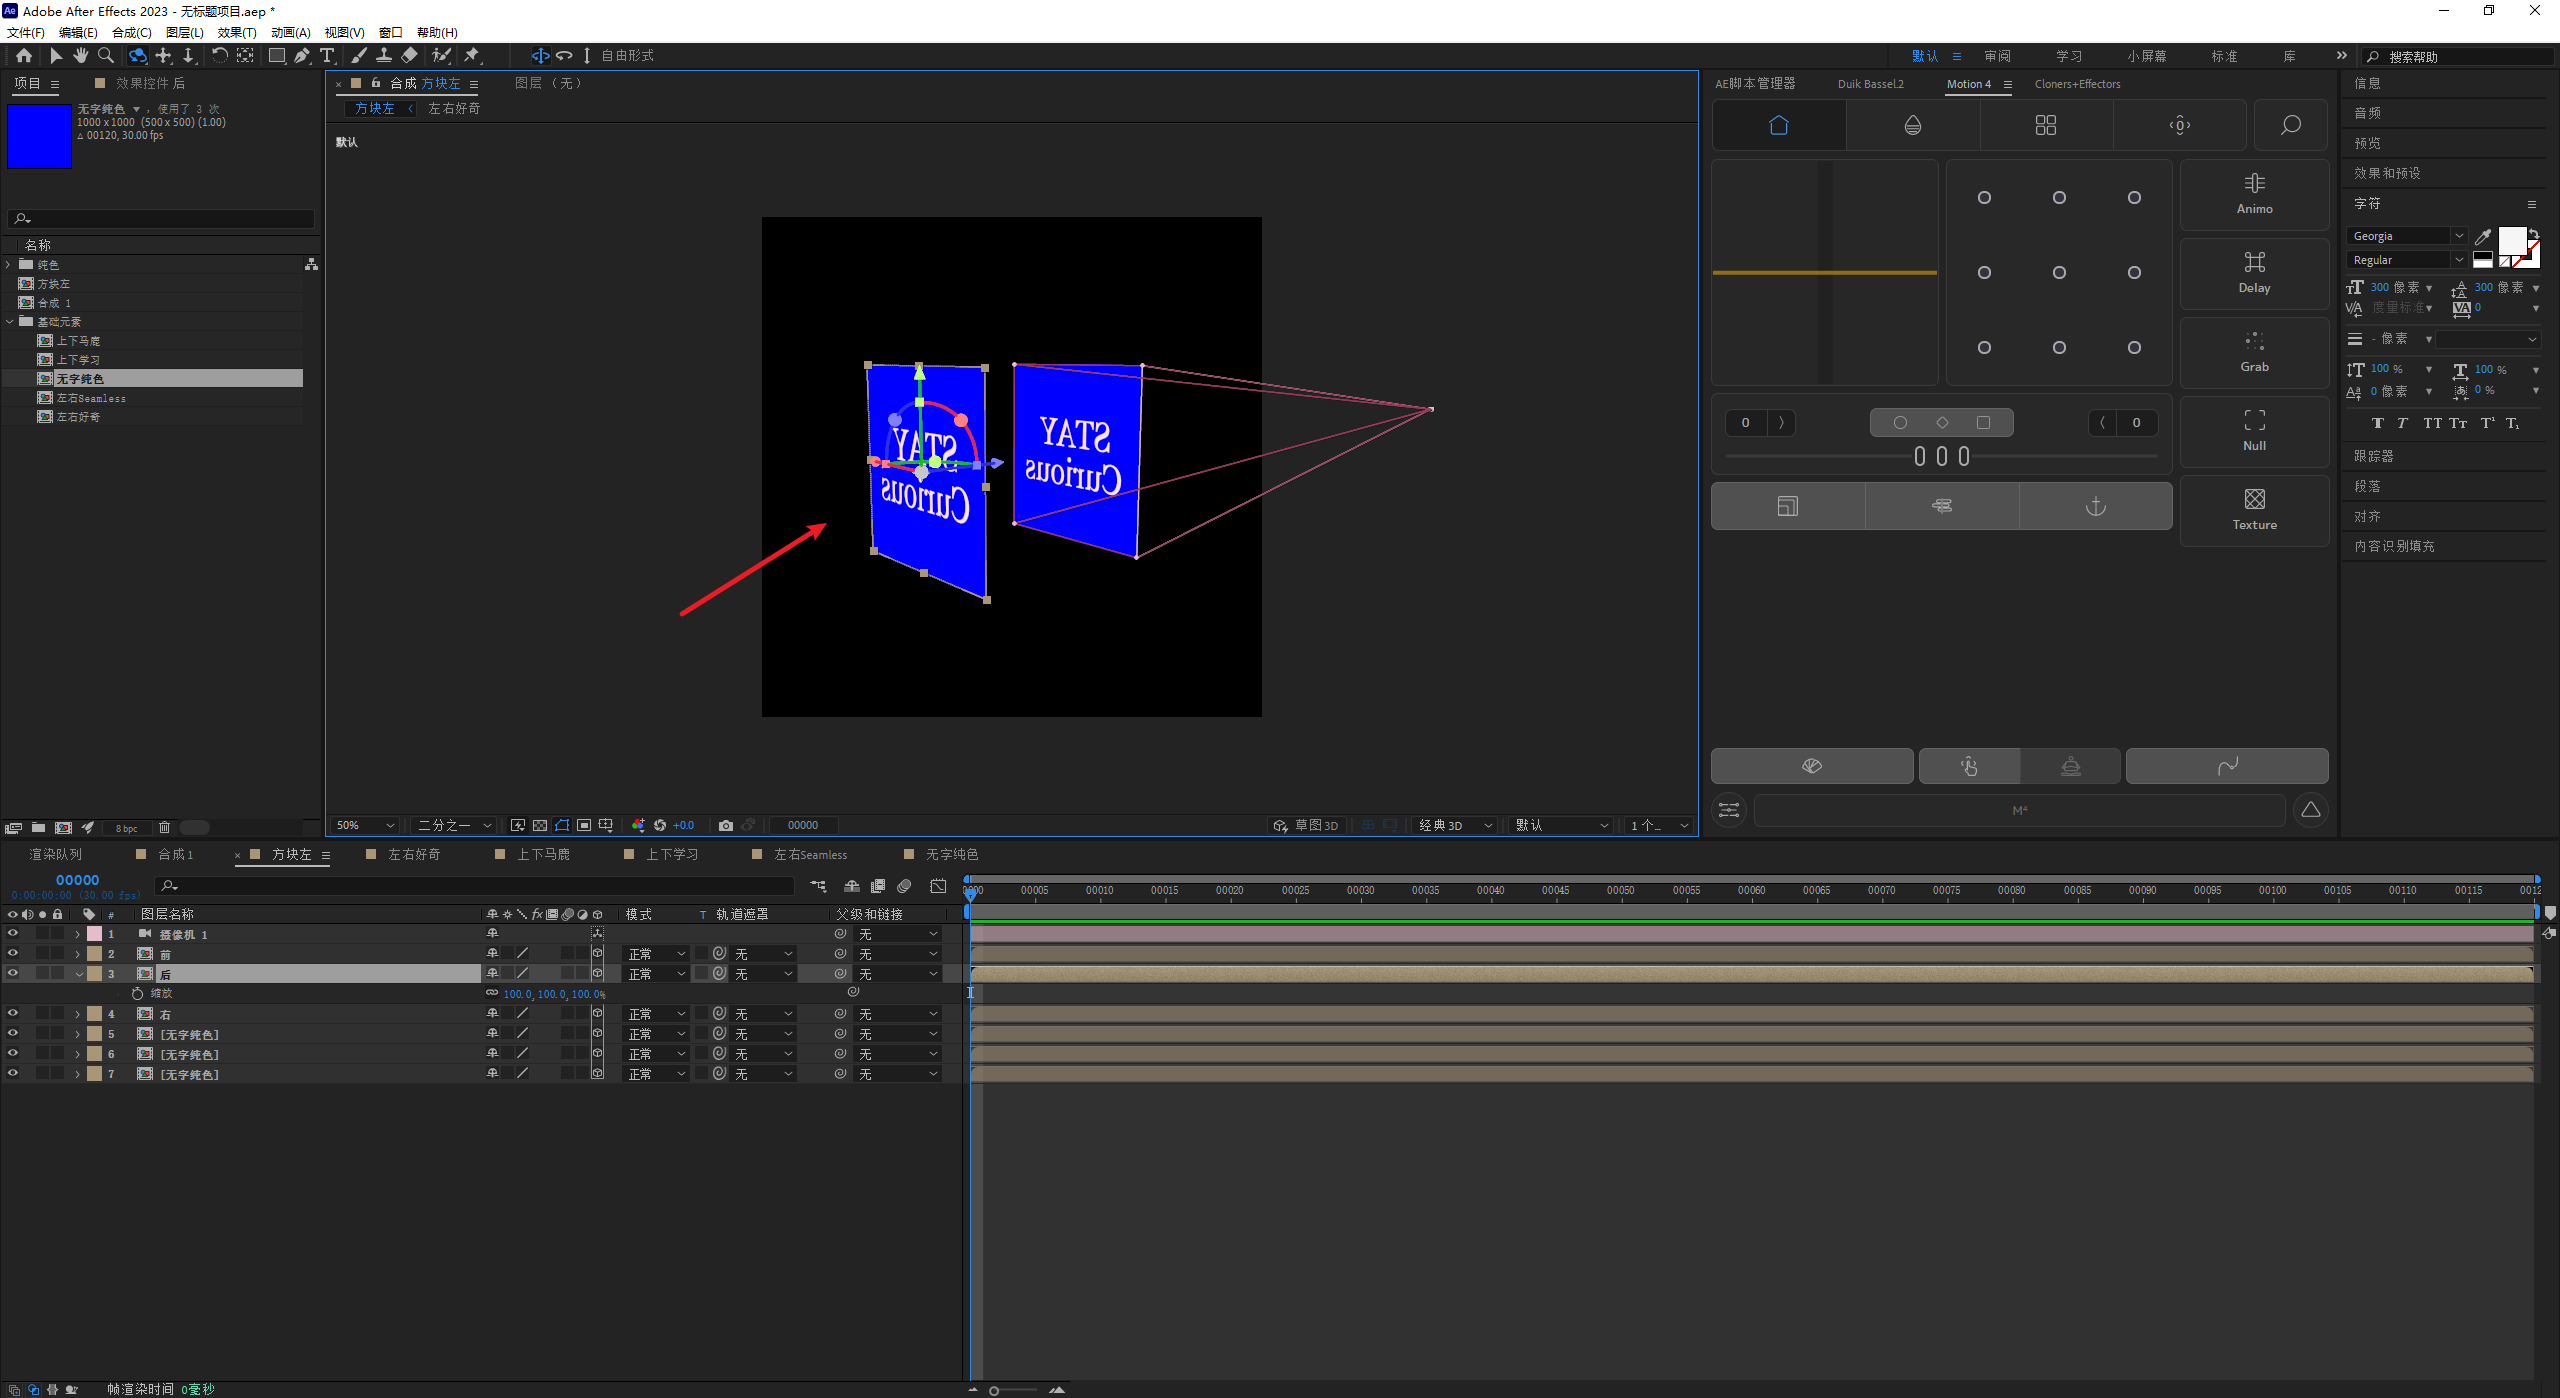
Task: Toggle the 缩放 stopwatch keyframe
Action: click(x=137, y=993)
